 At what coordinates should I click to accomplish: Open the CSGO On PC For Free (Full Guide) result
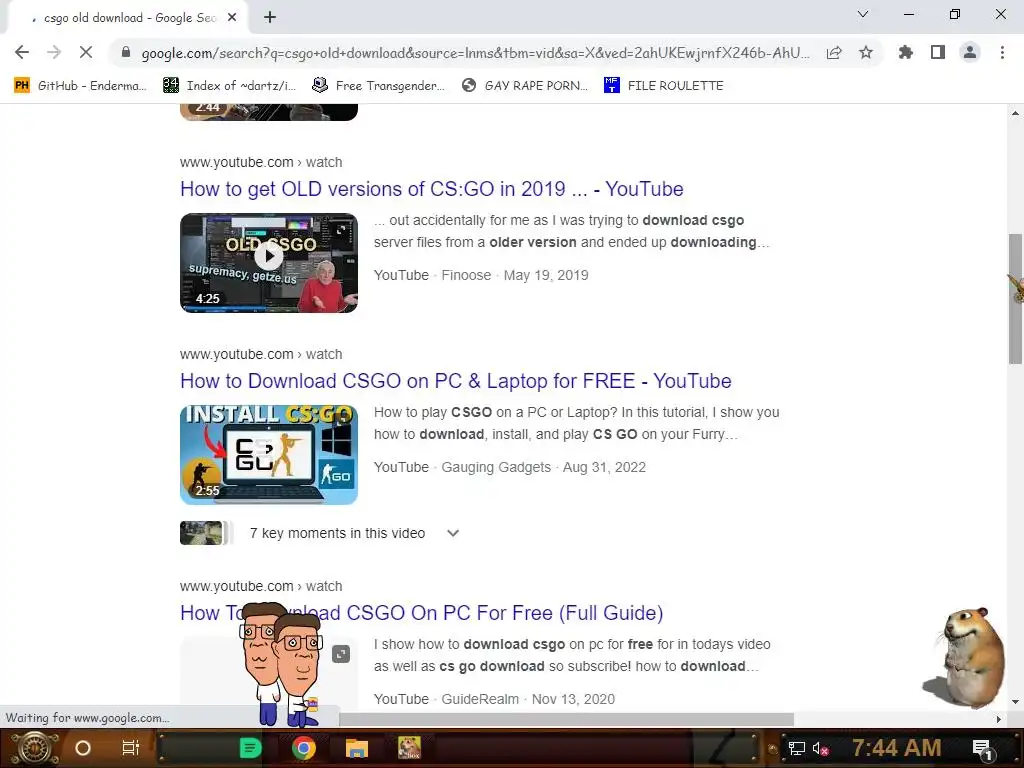[422, 613]
